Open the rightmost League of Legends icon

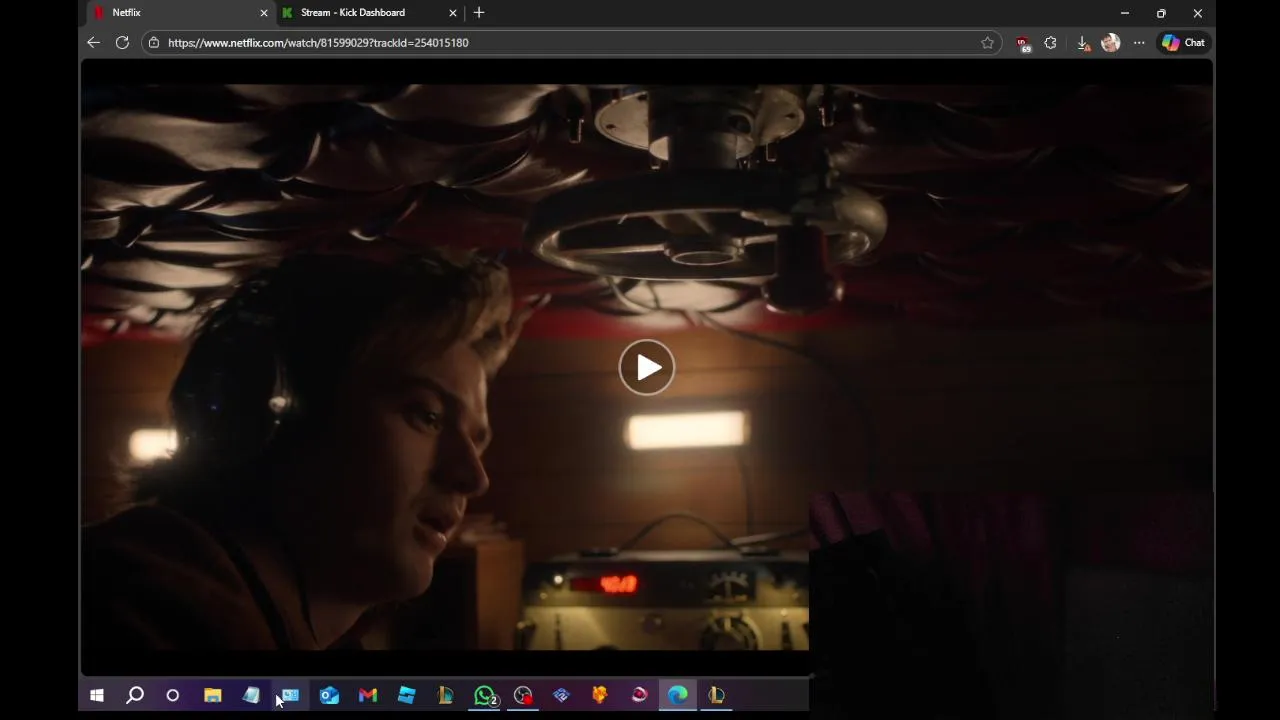point(716,695)
